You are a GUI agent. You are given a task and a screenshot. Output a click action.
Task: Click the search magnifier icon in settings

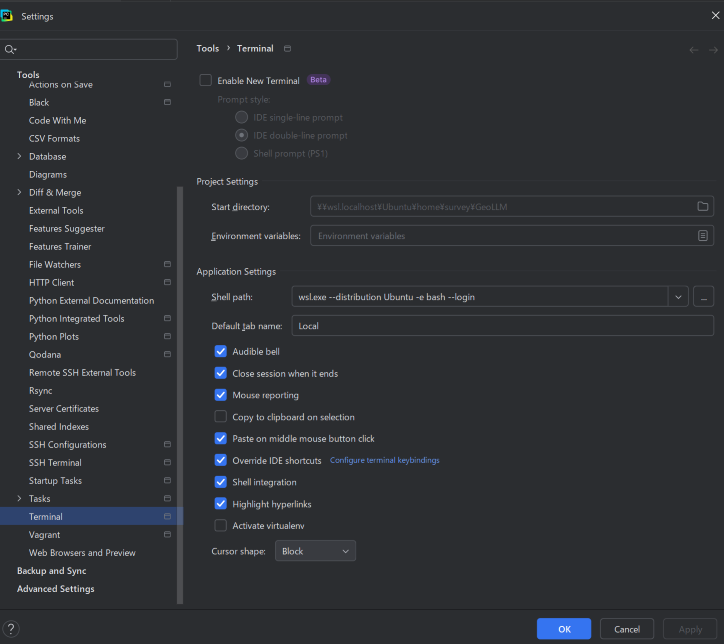tap(10, 49)
